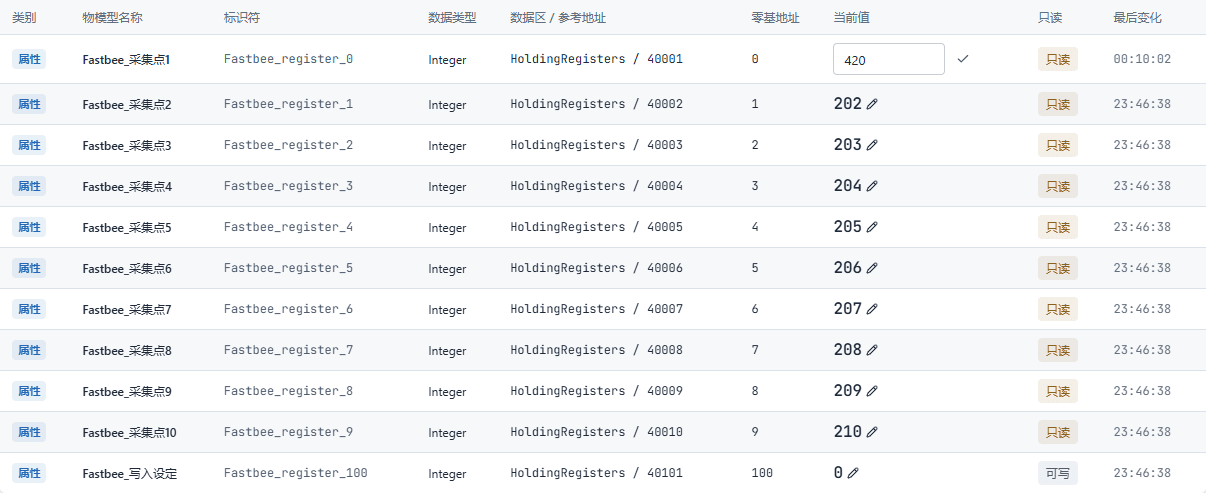The image size is (1206, 493).
Task: Click the 只读 tag in the Fastbee_采集点5 row
Action: point(1058,227)
